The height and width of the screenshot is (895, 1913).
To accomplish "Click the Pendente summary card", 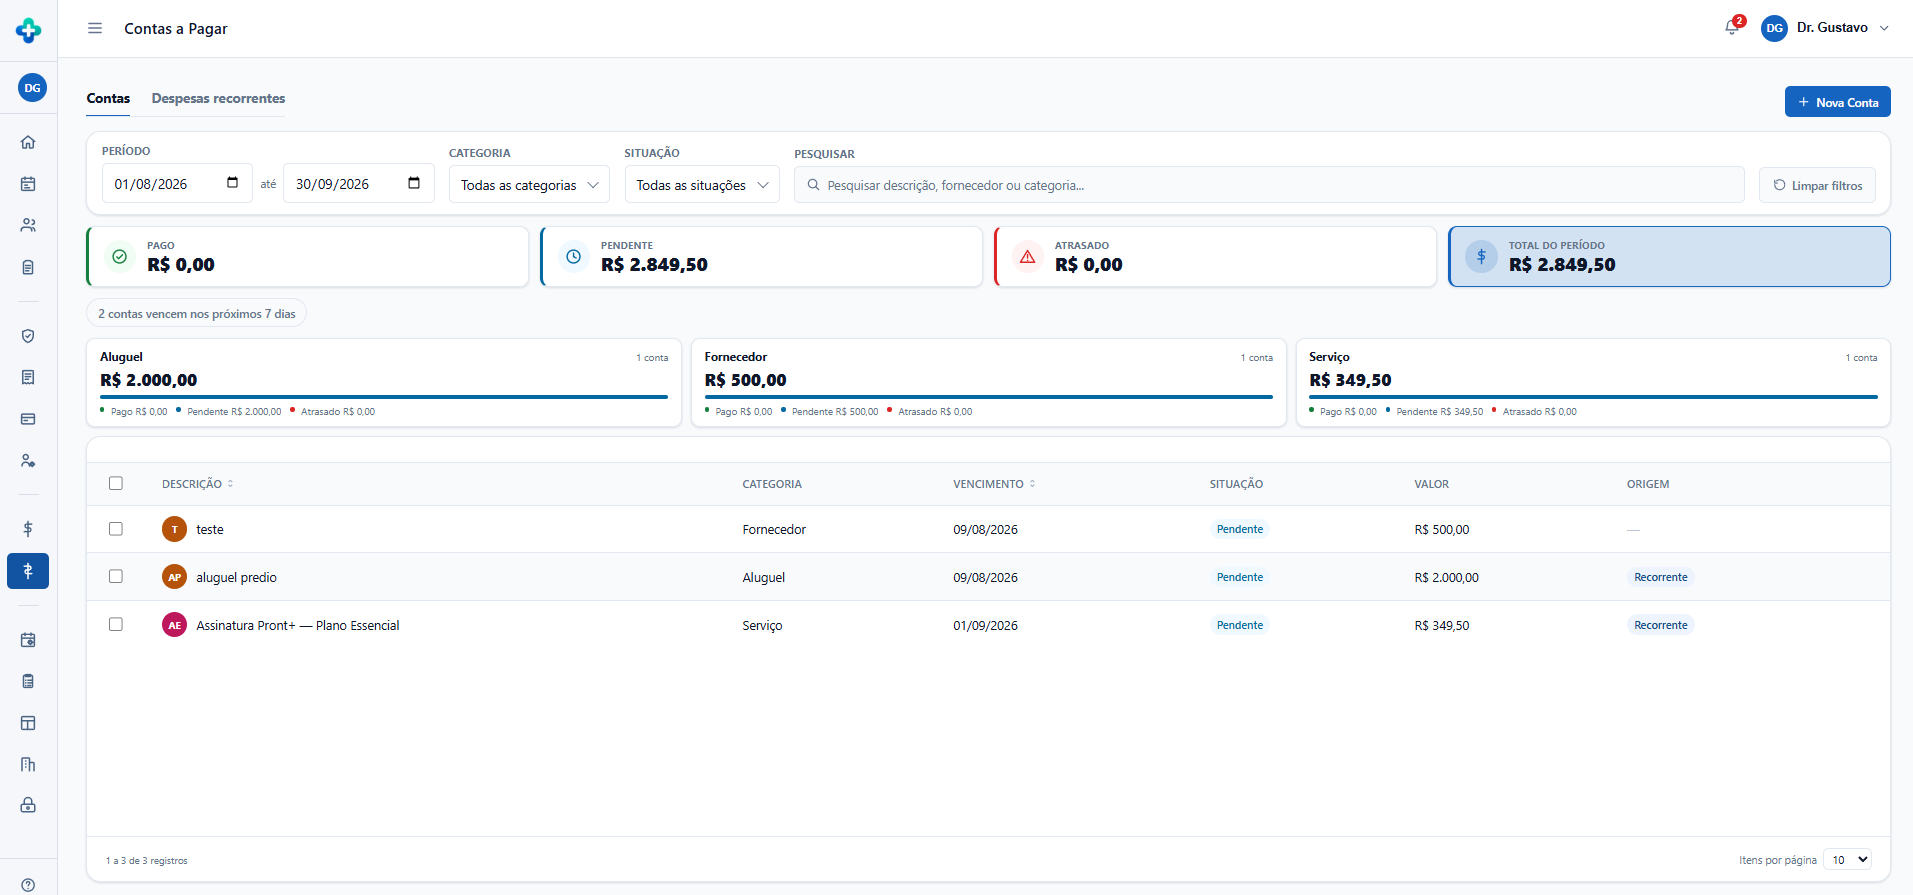I will (761, 257).
